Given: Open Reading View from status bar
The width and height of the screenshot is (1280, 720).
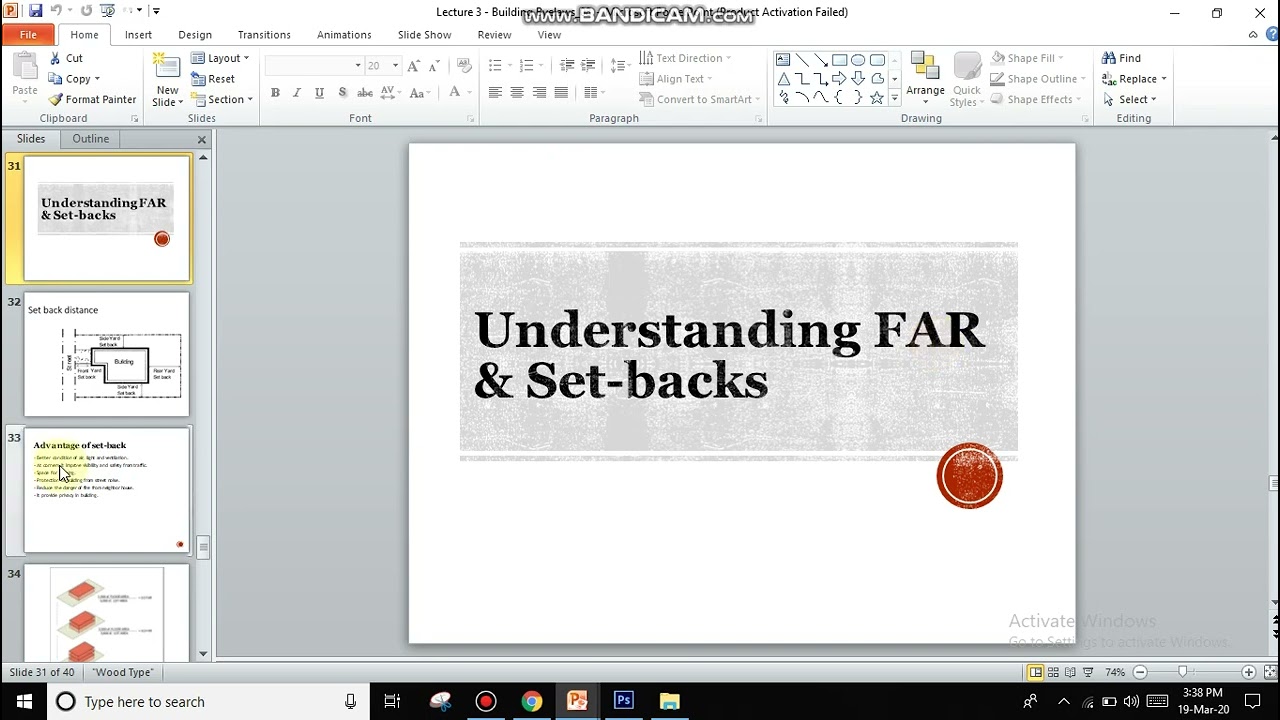Looking at the screenshot, I should tap(1070, 672).
